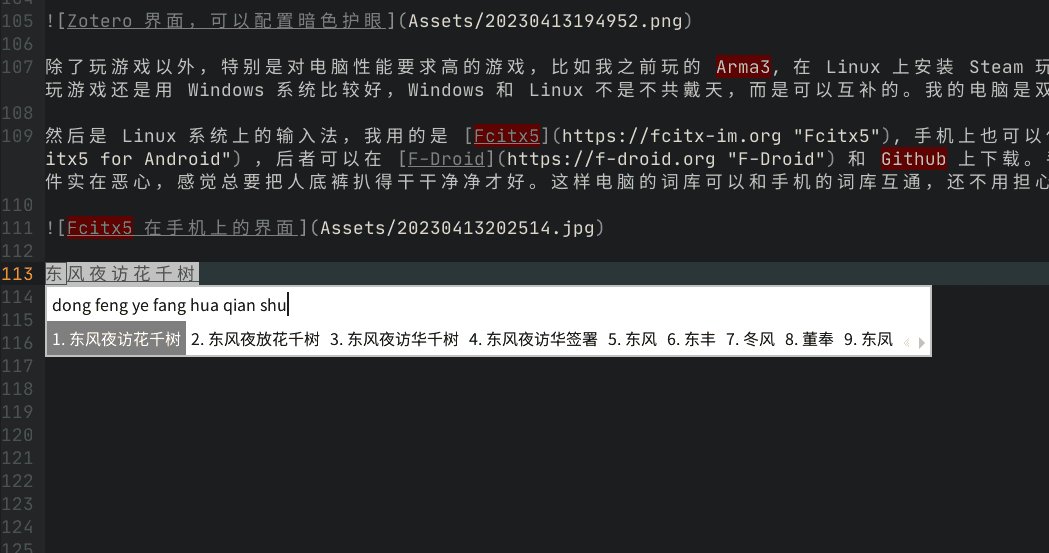Screen dimensions: 1049x553
Task: Click the previous candidate page arrow
Action: coord(907,342)
